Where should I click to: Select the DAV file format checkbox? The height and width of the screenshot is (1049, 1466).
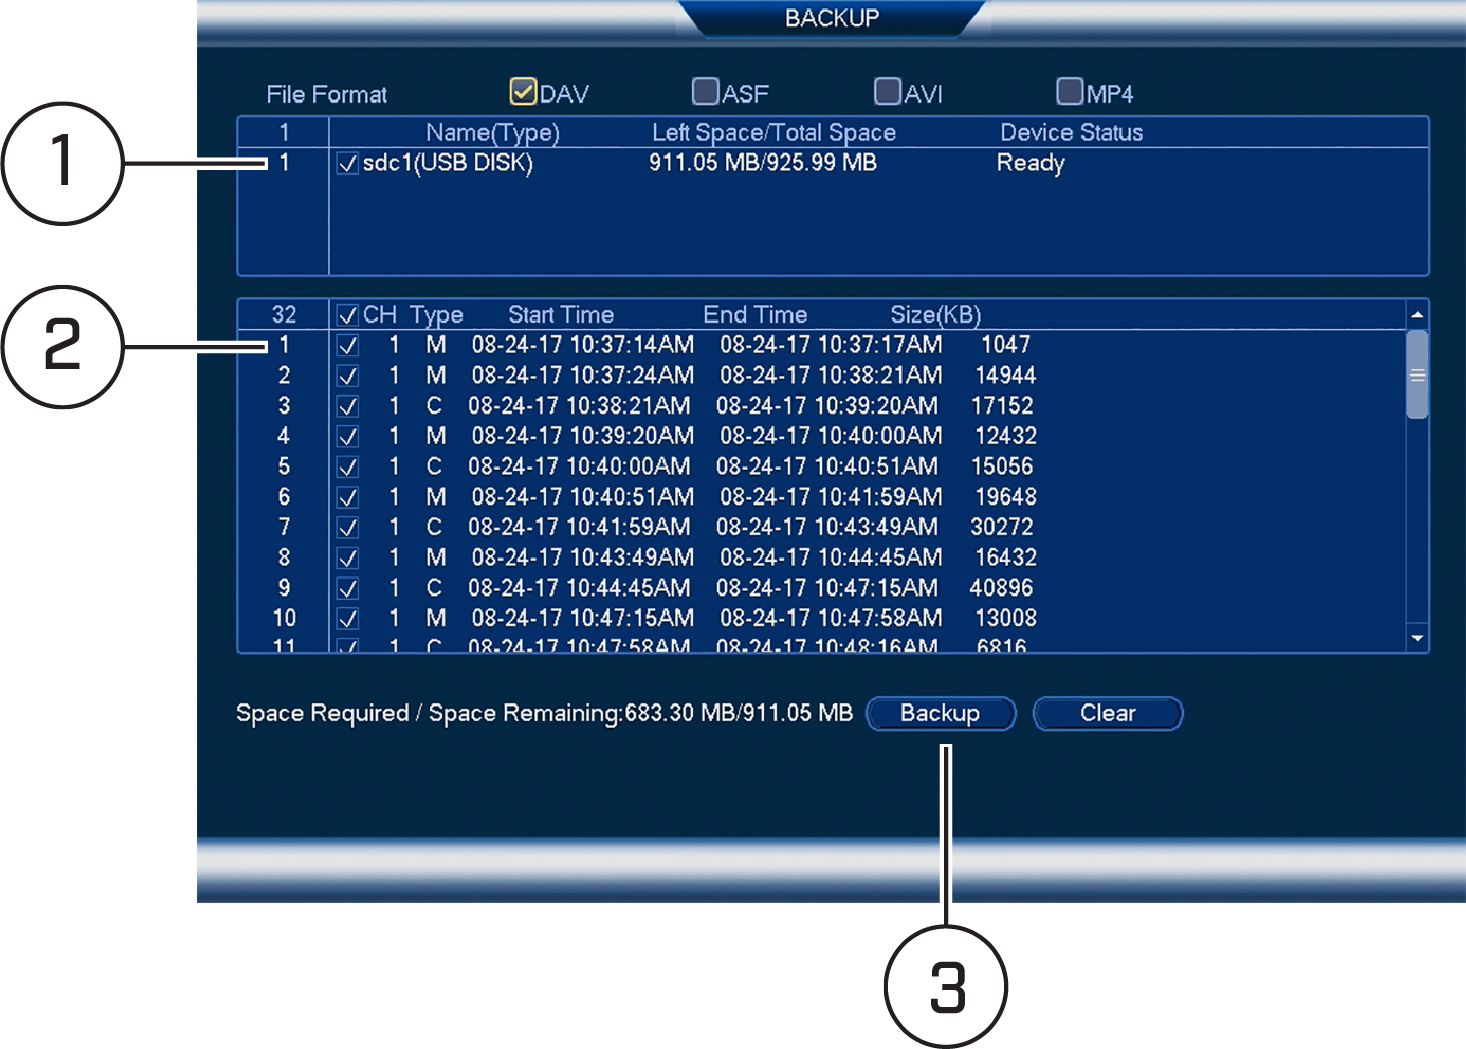click(x=523, y=92)
